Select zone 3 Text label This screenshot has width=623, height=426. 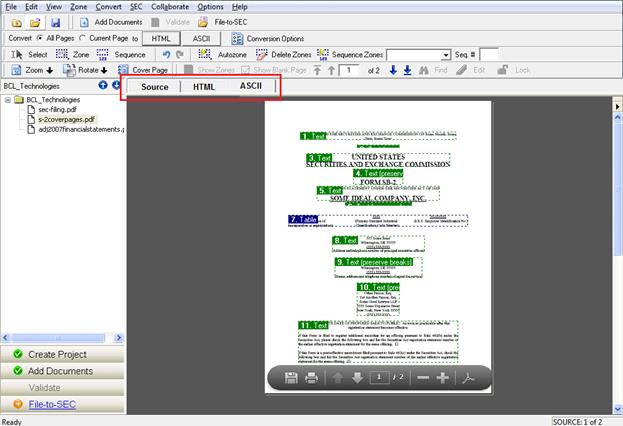pos(319,158)
